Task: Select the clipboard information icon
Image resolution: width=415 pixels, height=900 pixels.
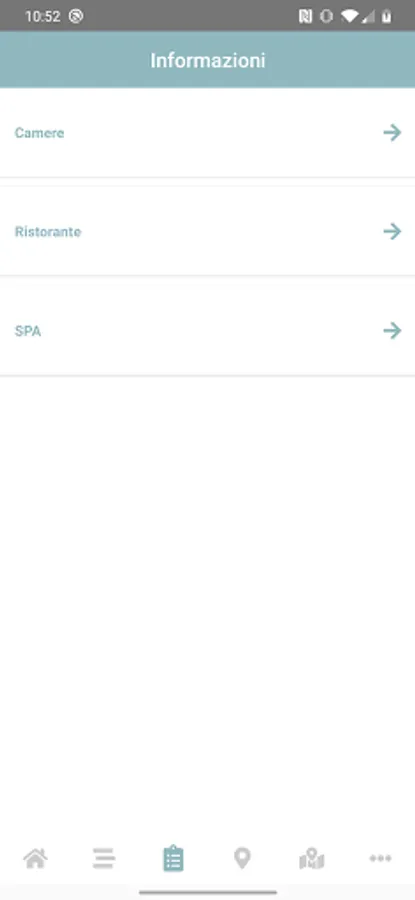Action: point(173,859)
